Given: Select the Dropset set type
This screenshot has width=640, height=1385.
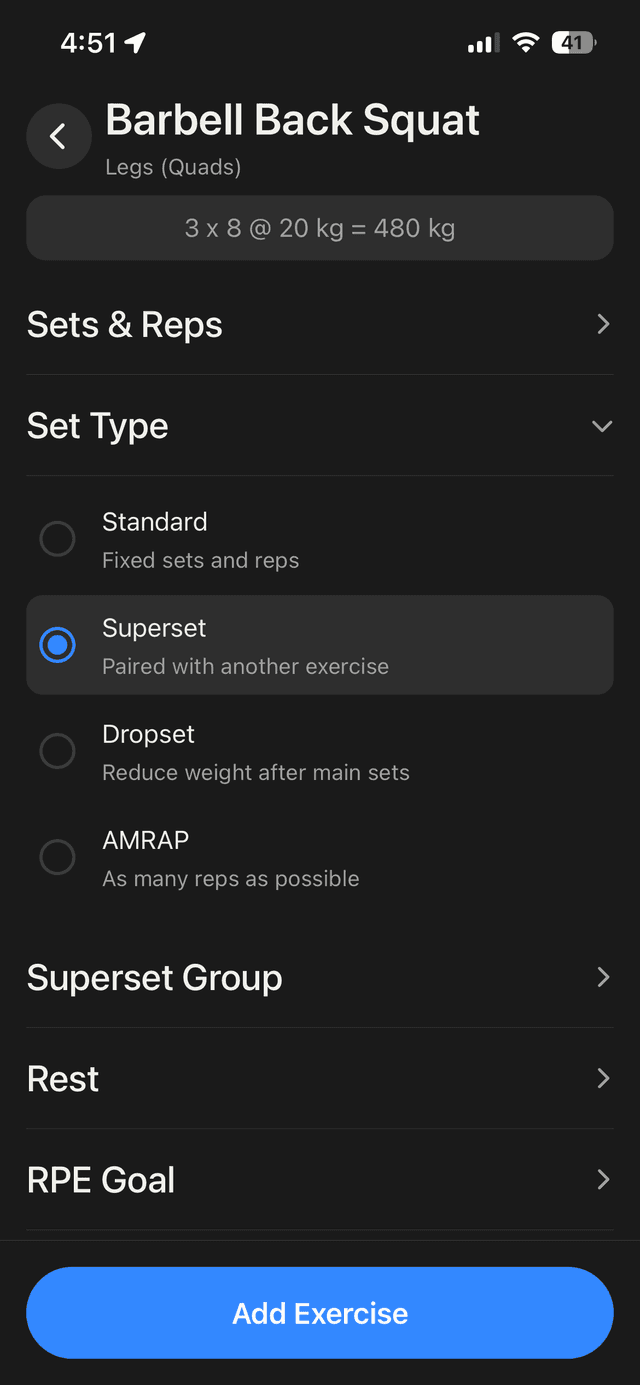Looking at the screenshot, I should (57, 751).
